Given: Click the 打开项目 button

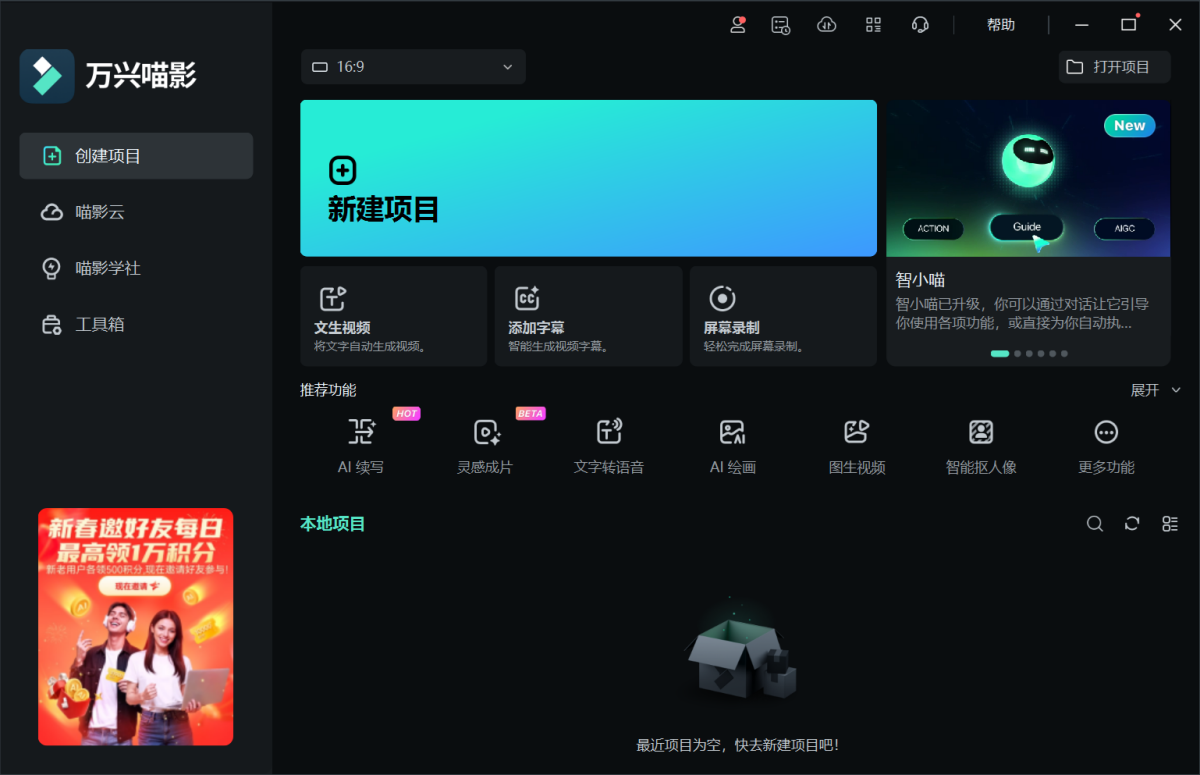Looking at the screenshot, I should tap(1114, 67).
